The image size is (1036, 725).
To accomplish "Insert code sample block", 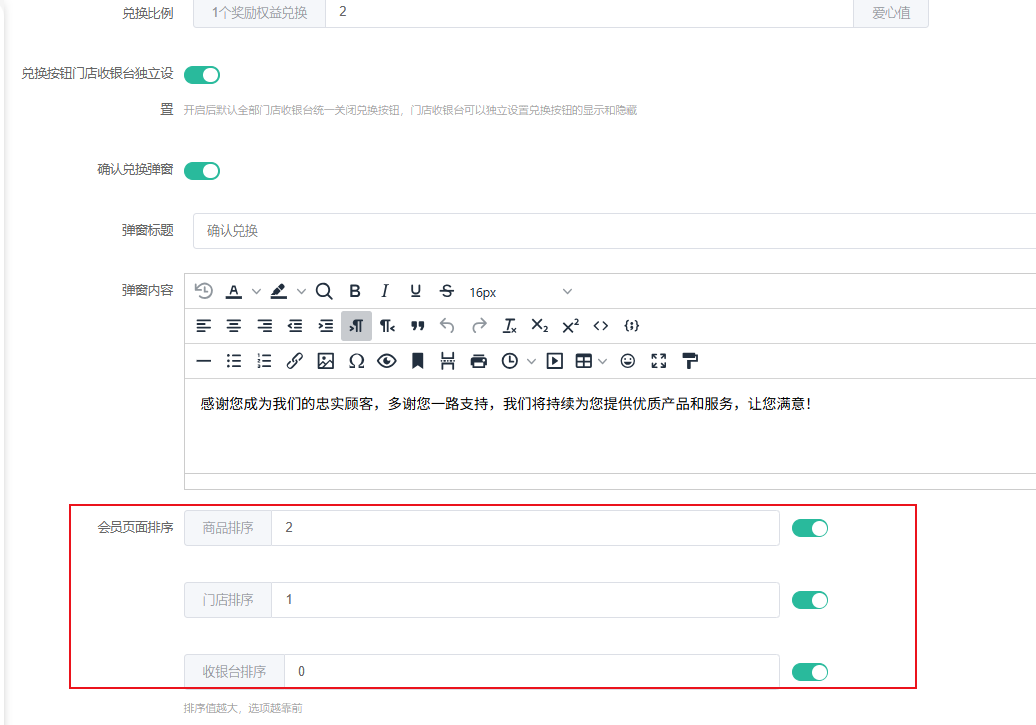I will (x=632, y=326).
